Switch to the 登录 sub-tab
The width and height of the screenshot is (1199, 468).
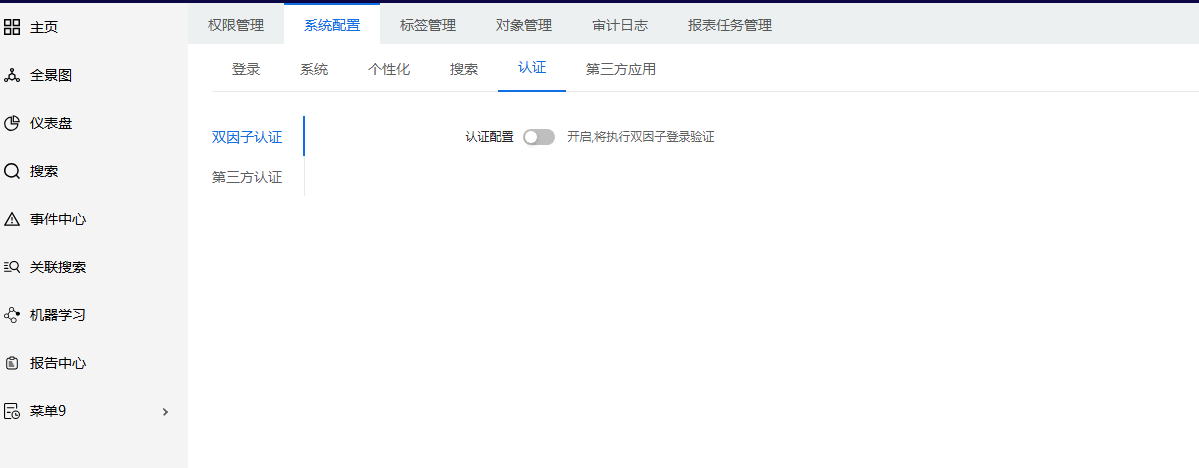point(246,69)
